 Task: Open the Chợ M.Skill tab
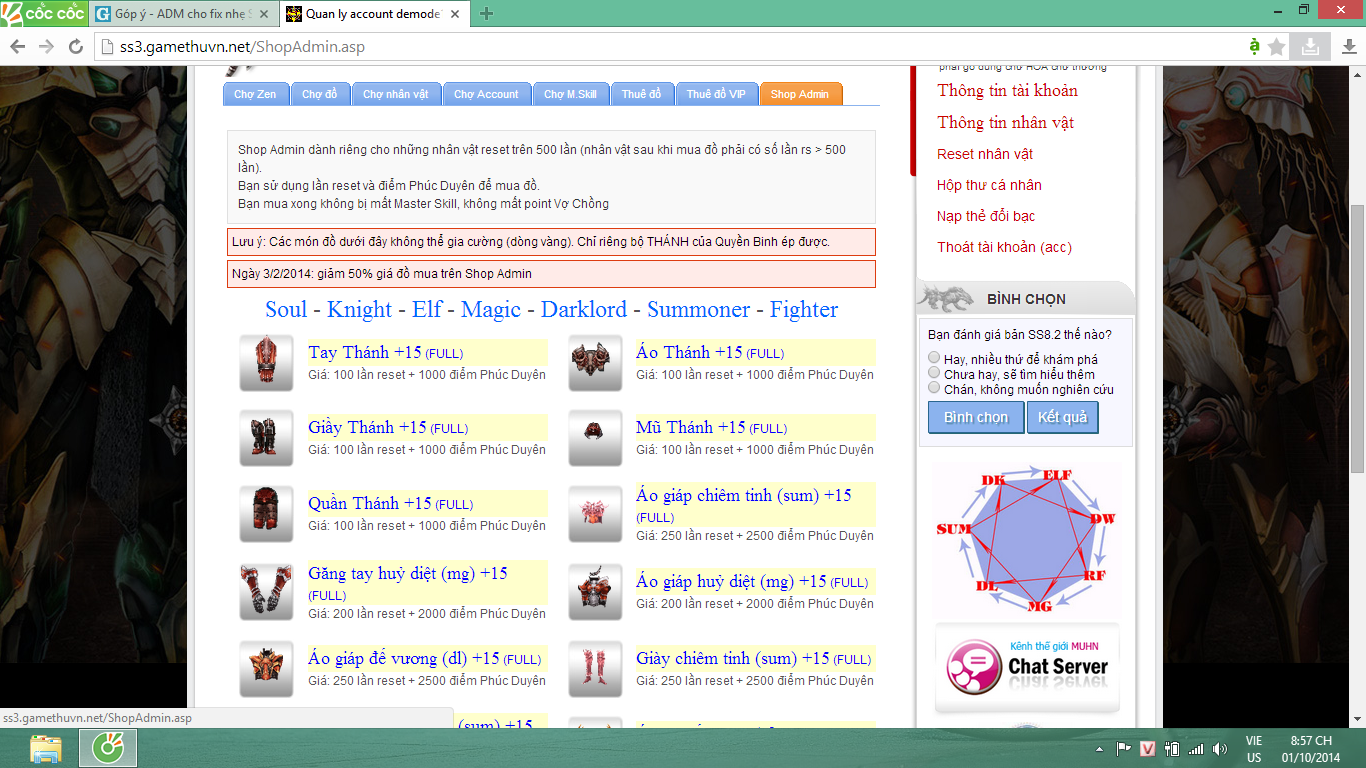(570, 94)
